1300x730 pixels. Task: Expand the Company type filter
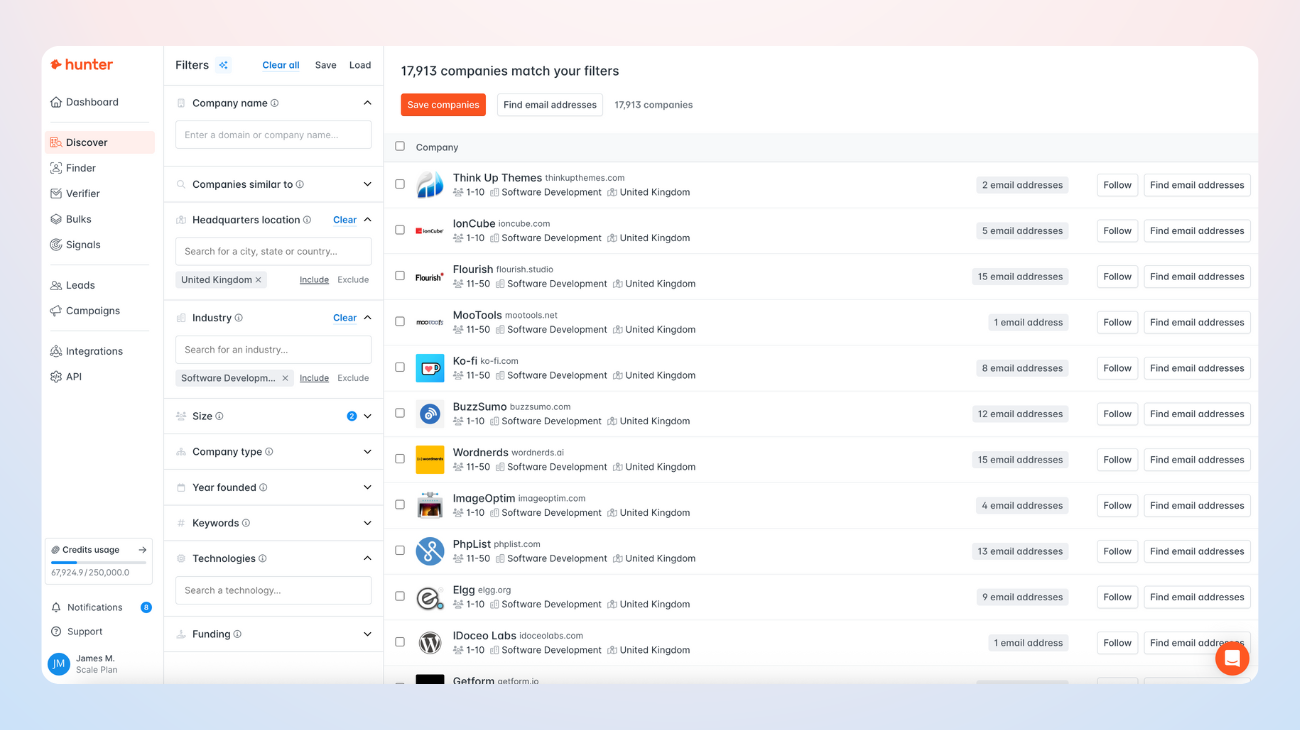(x=367, y=452)
